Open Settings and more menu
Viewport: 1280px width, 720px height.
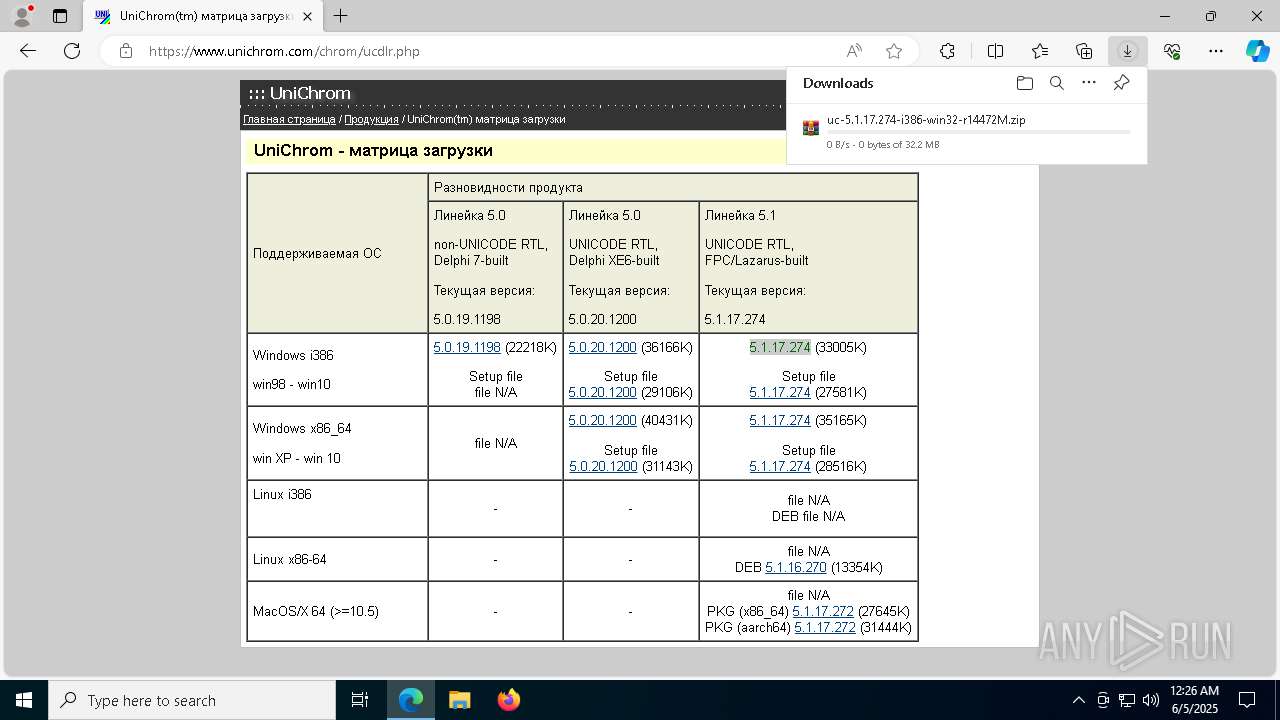pos(1216,51)
